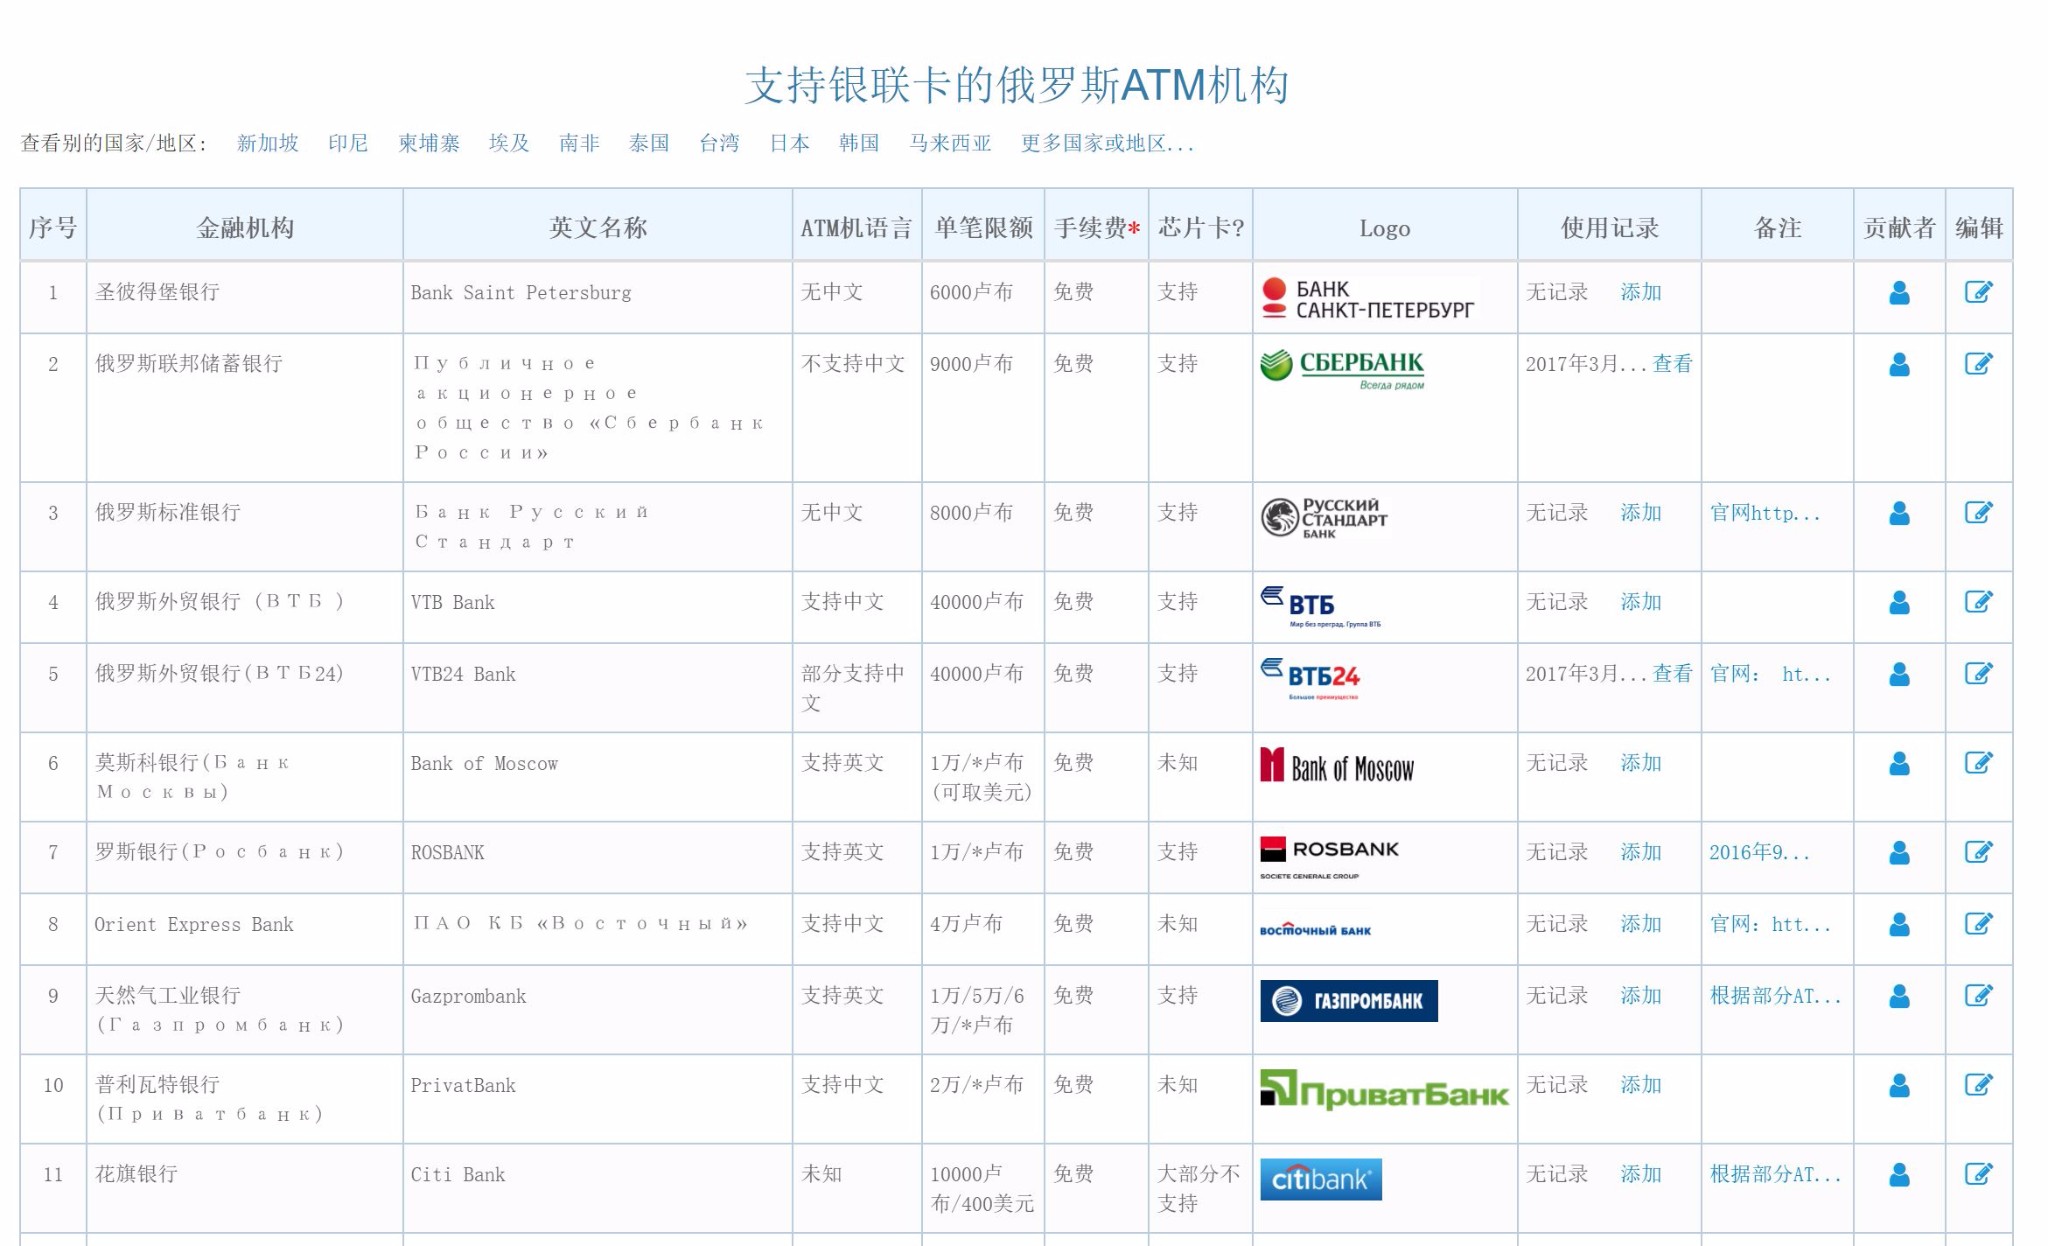Open contributor icon for Citi Bank row
Image resolution: width=2048 pixels, height=1246 pixels.
point(1899,1174)
